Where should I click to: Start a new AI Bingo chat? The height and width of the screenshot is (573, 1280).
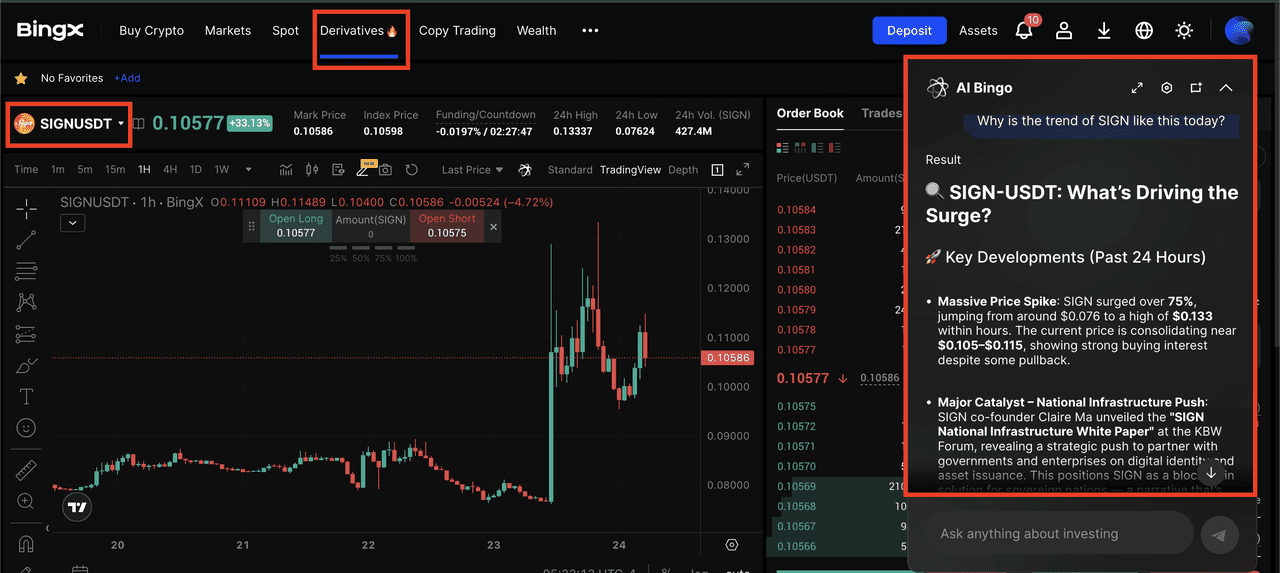pyautogui.click(x=1196, y=88)
